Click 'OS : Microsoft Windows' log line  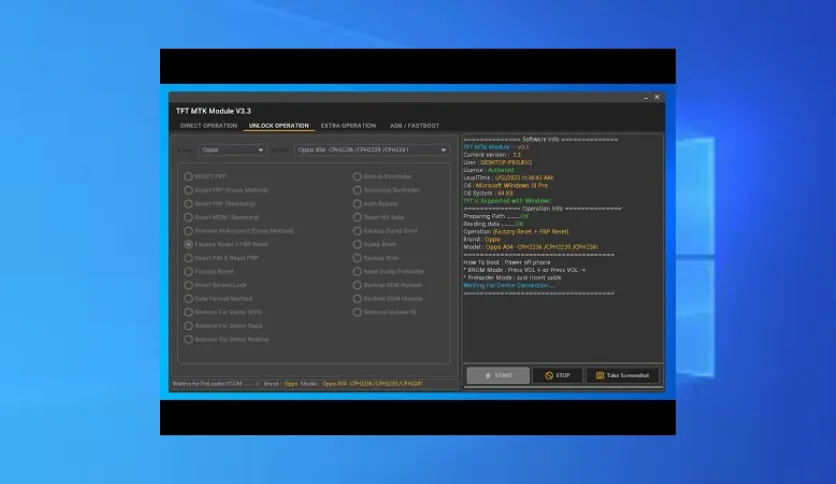505,185
